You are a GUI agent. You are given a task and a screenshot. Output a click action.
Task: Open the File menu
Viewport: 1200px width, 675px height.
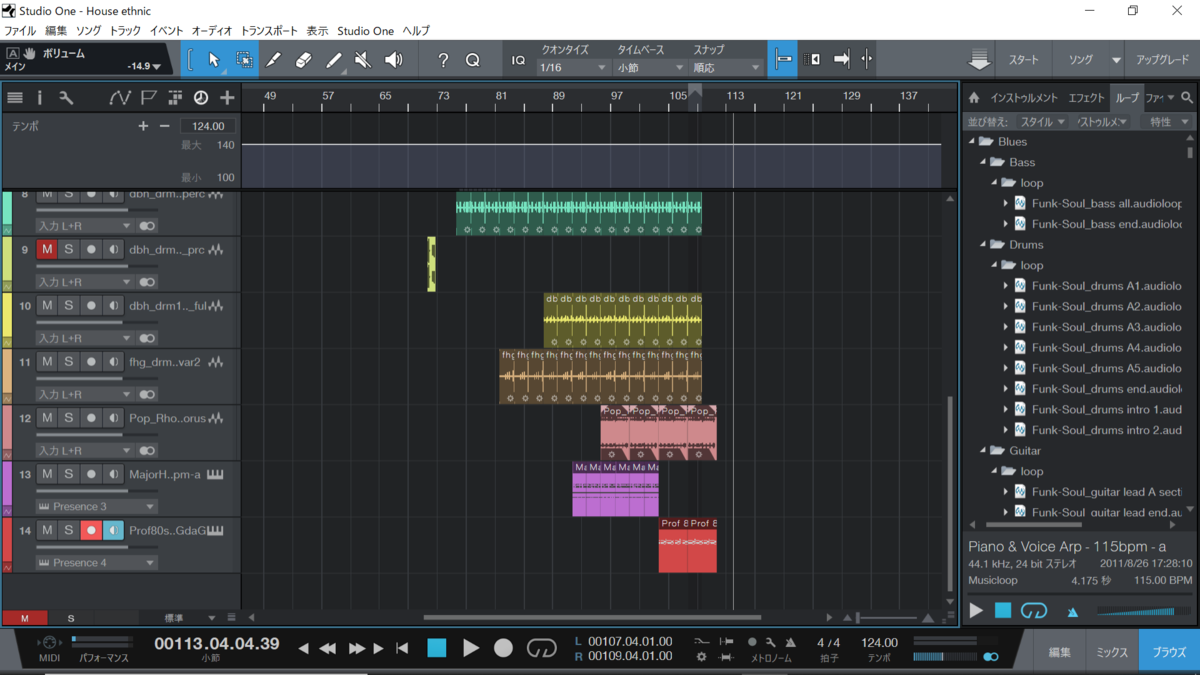point(20,31)
